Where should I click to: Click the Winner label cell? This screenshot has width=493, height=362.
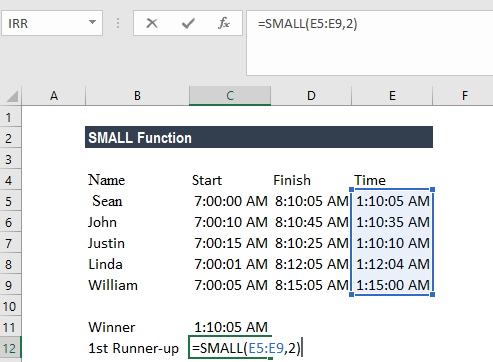pos(137,327)
